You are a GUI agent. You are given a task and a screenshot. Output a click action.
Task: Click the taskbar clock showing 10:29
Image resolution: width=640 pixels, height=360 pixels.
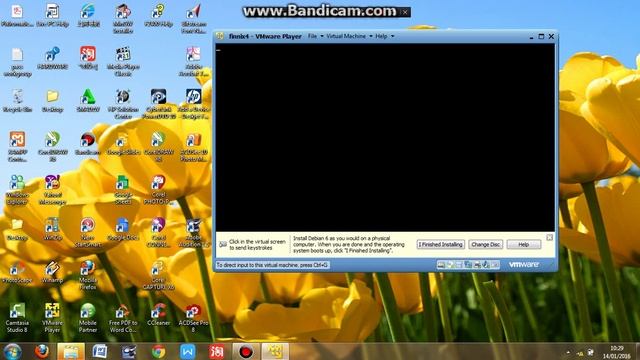(x=616, y=352)
